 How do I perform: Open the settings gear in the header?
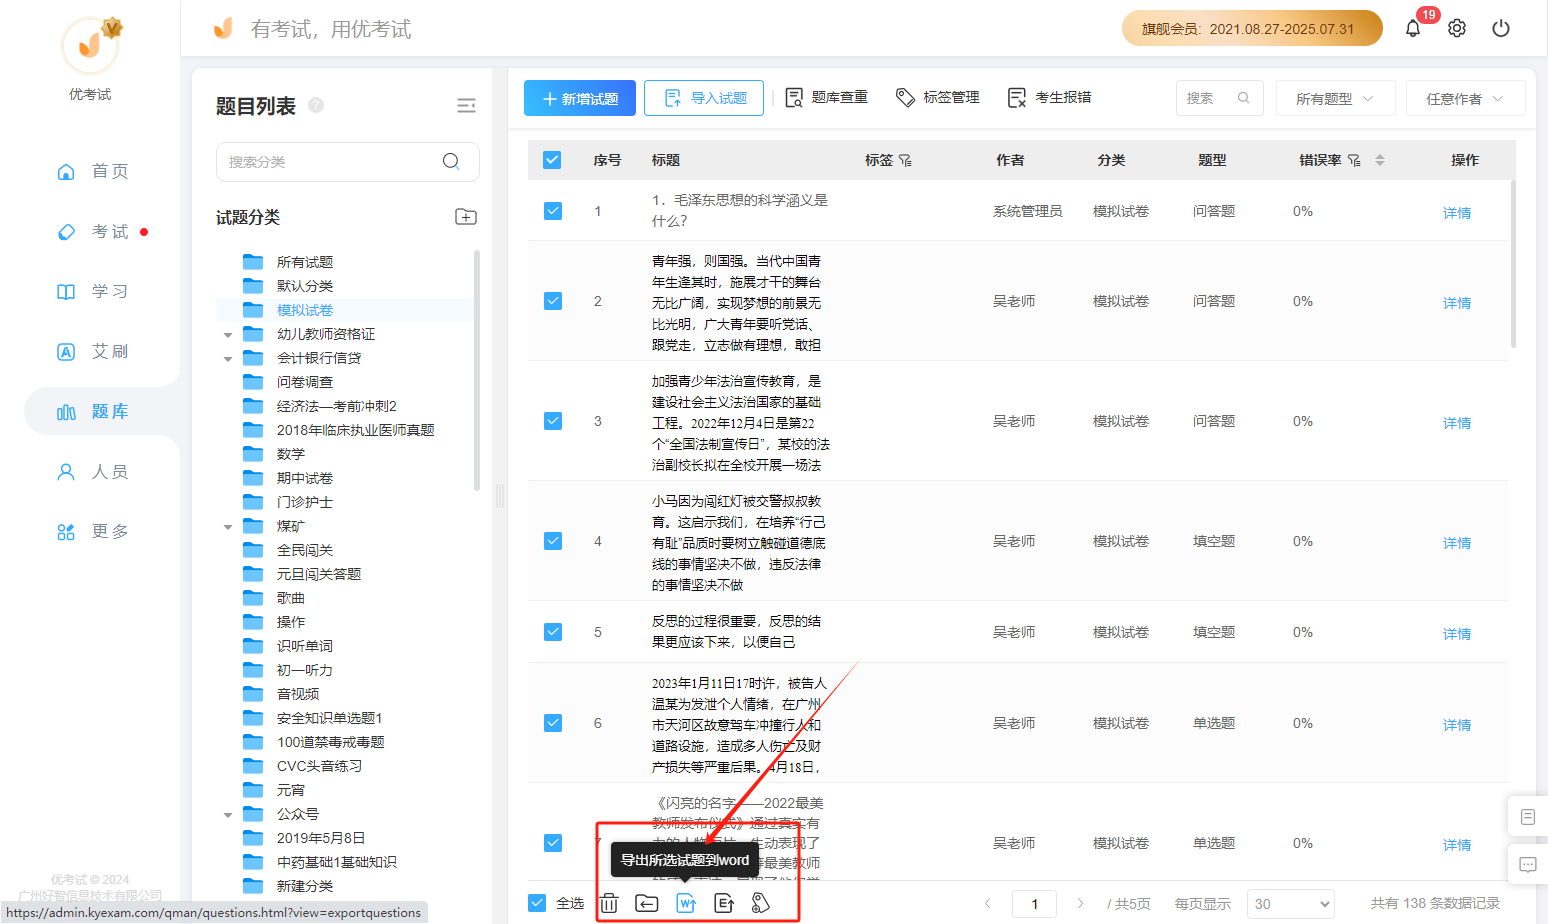click(x=1457, y=28)
